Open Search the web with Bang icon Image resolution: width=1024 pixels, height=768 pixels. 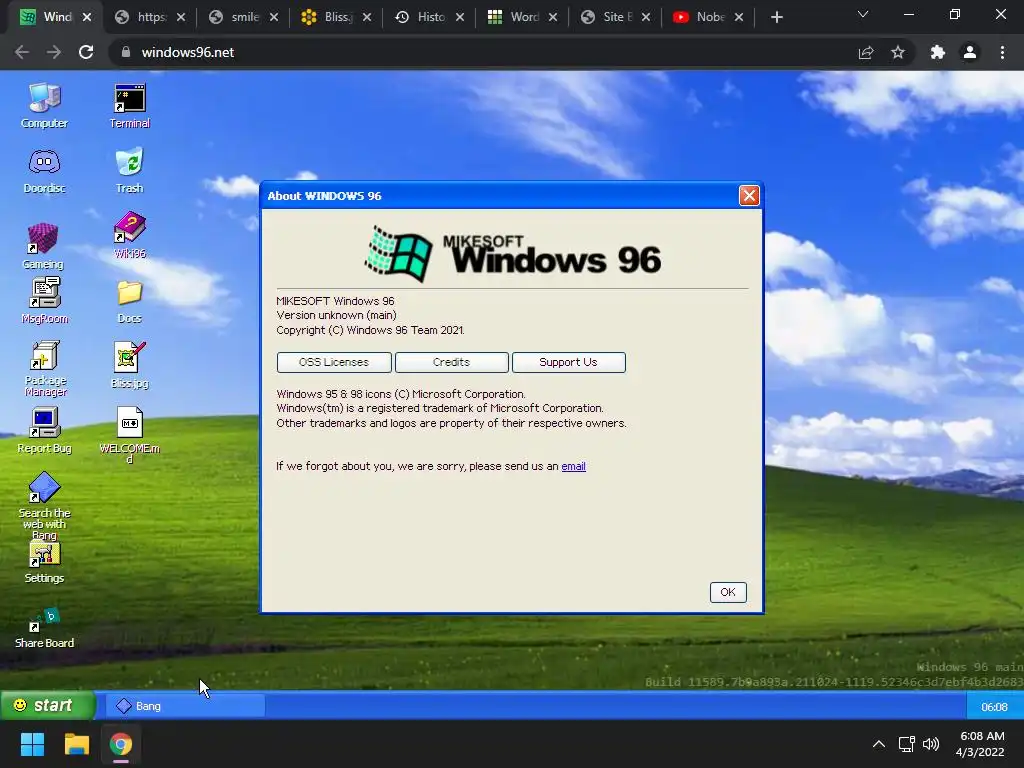pos(44,505)
